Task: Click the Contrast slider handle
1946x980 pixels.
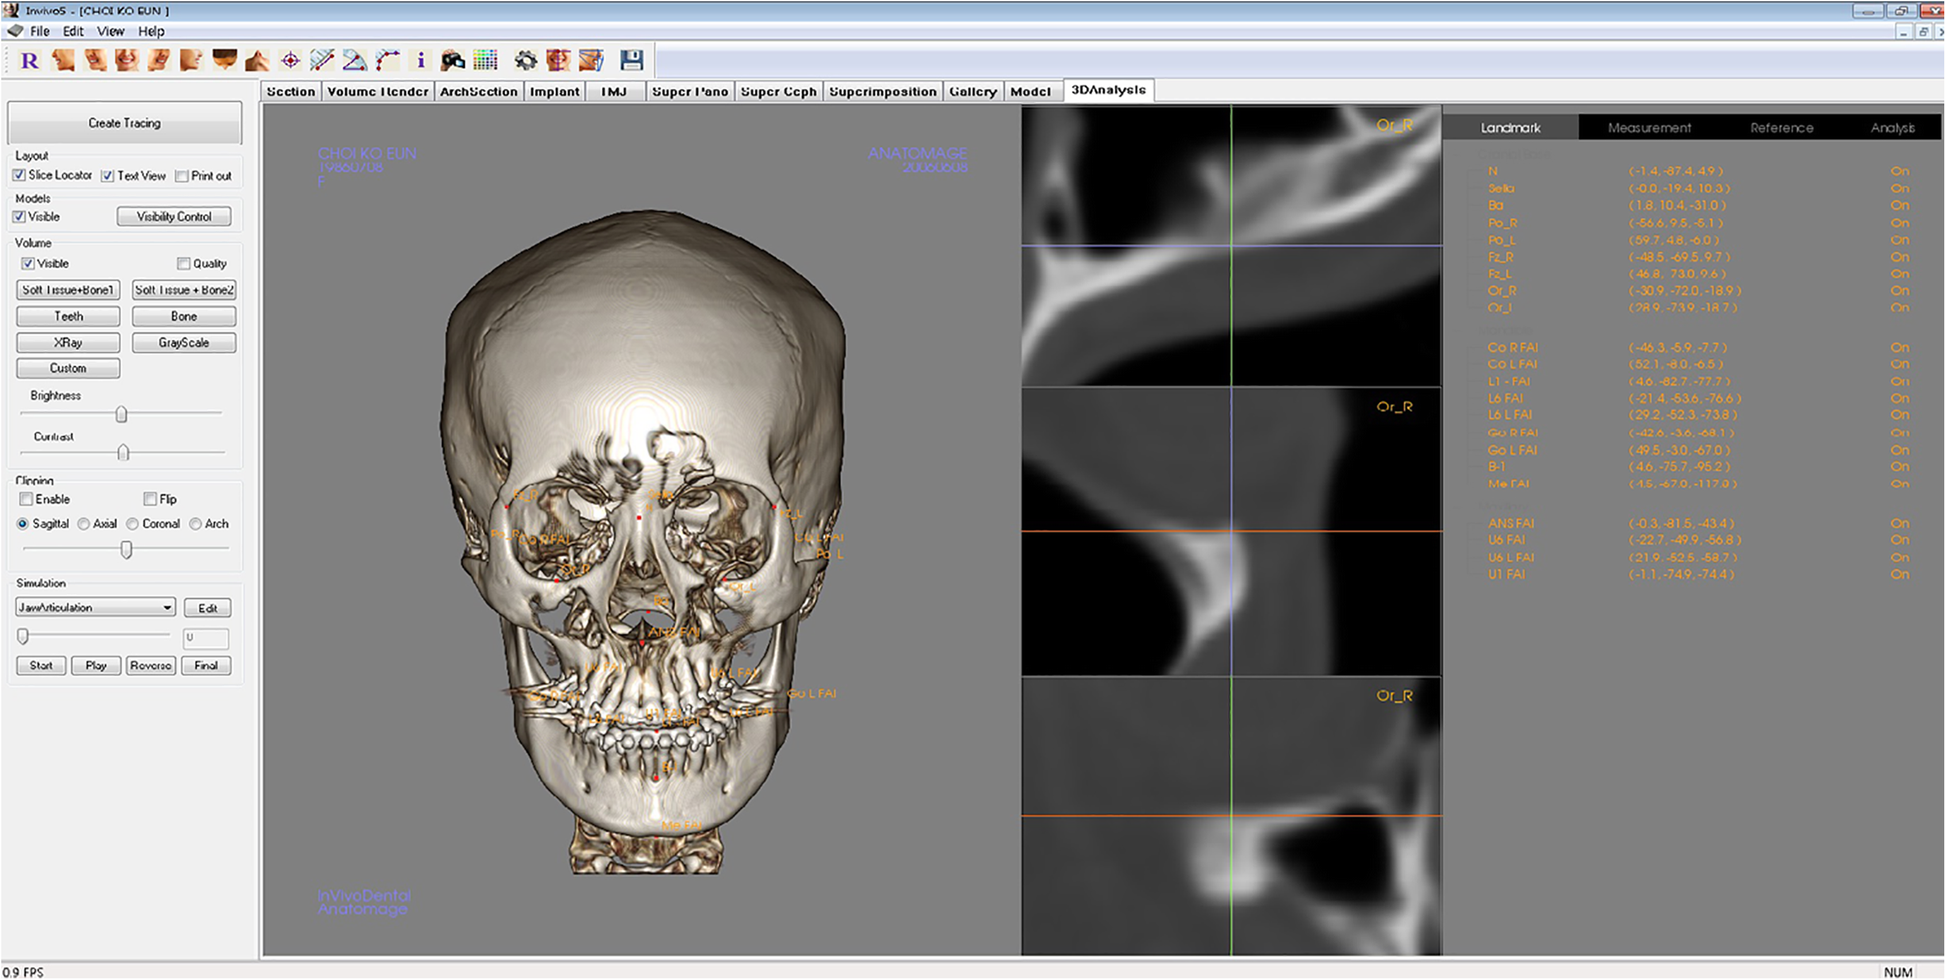Action: tap(124, 453)
